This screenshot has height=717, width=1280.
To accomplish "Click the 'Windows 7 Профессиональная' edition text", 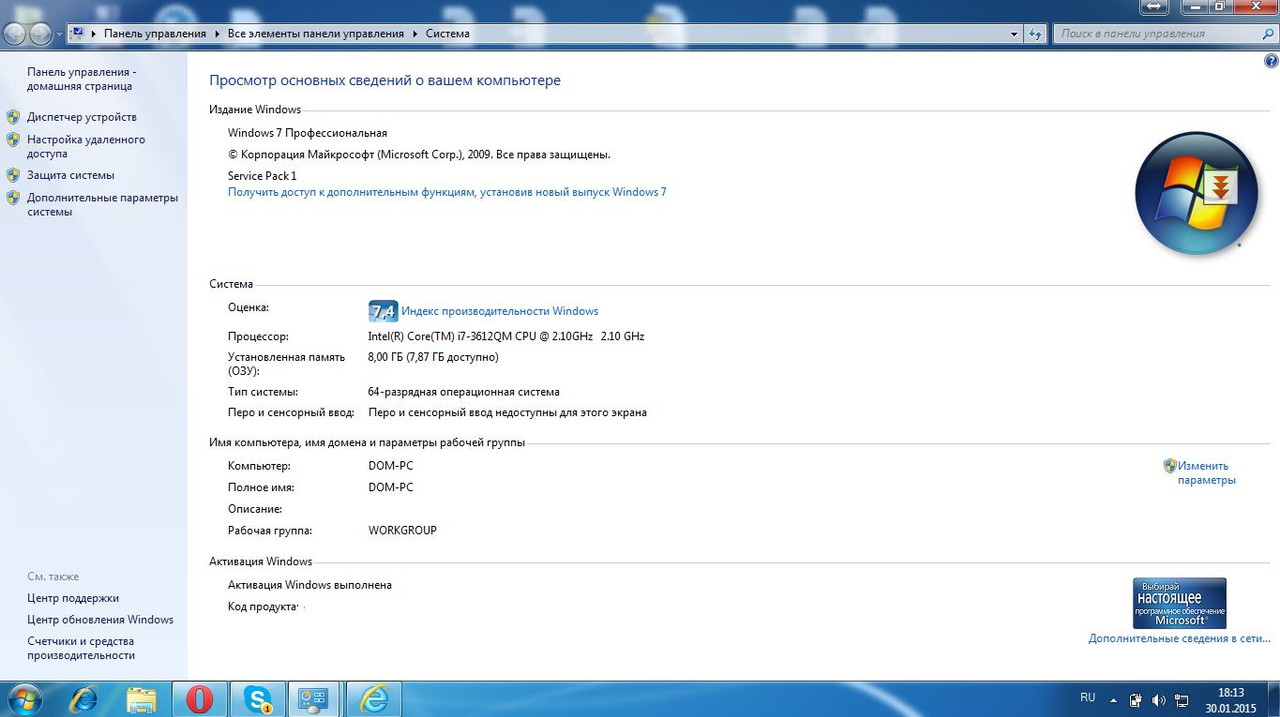I will tap(307, 133).
